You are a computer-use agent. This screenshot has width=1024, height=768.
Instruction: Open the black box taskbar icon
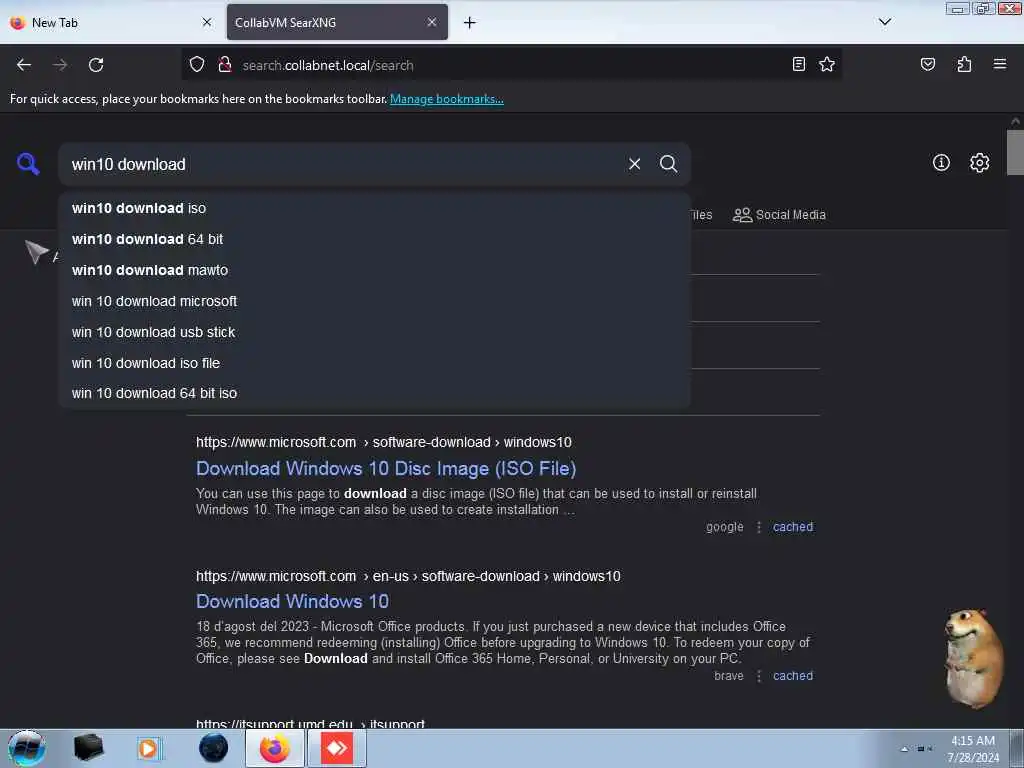pos(88,748)
